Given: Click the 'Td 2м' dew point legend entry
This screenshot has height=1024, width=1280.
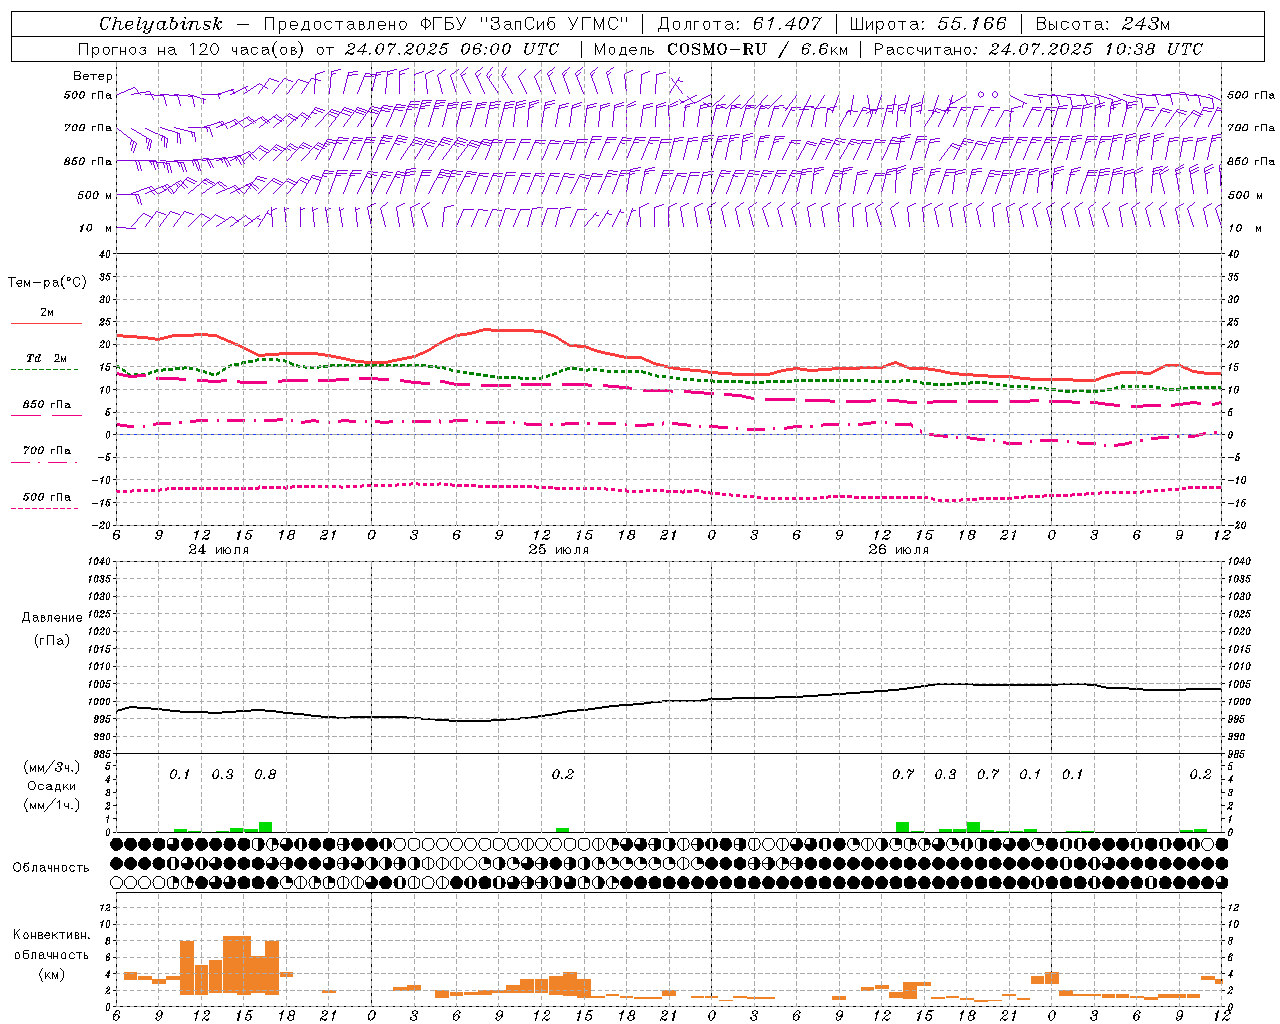Looking at the screenshot, I should pyautogui.click(x=47, y=358).
